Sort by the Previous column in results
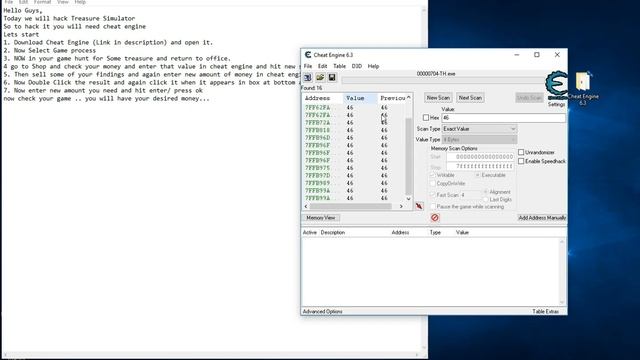This screenshot has width=640, height=360. click(392, 98)
